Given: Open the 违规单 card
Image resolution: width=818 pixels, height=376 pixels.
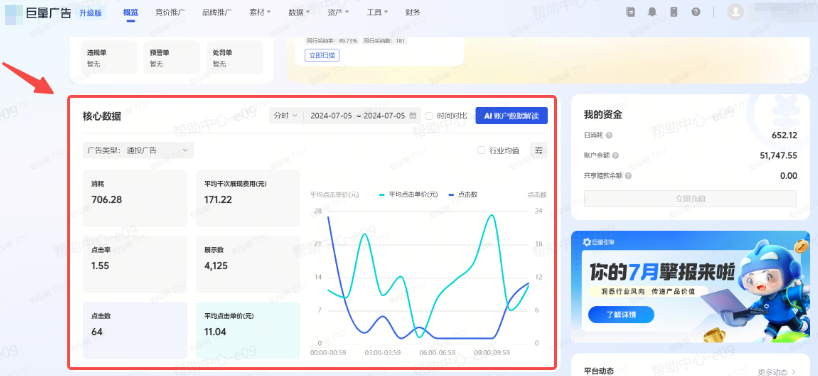Looking at the screenshot, I should 109,57.
